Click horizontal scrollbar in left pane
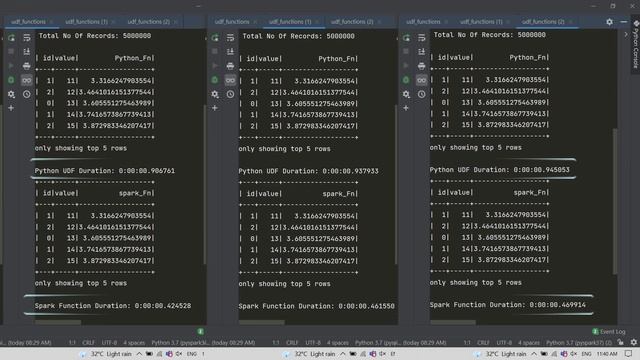The height and width of the screenshot is (360, 640). 58,322
